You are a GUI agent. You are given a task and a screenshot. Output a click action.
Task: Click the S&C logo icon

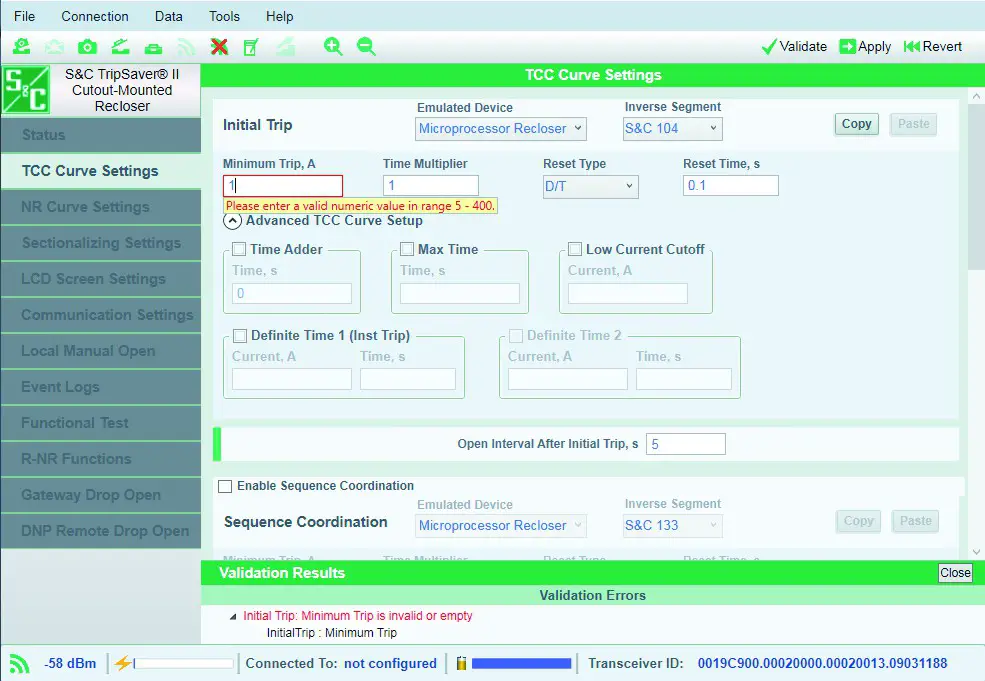[x=26, y=90]
